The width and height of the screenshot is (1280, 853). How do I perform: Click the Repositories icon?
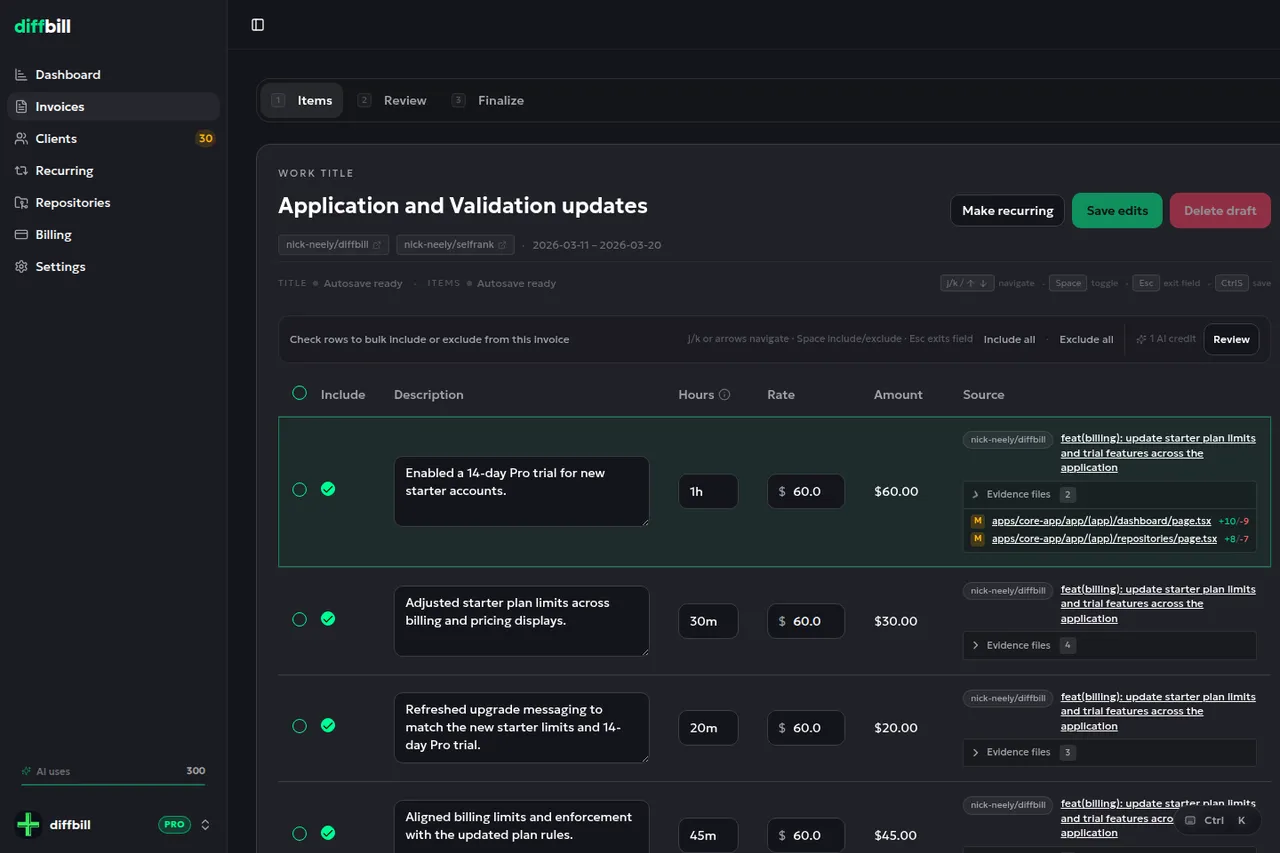pos(21,203)
